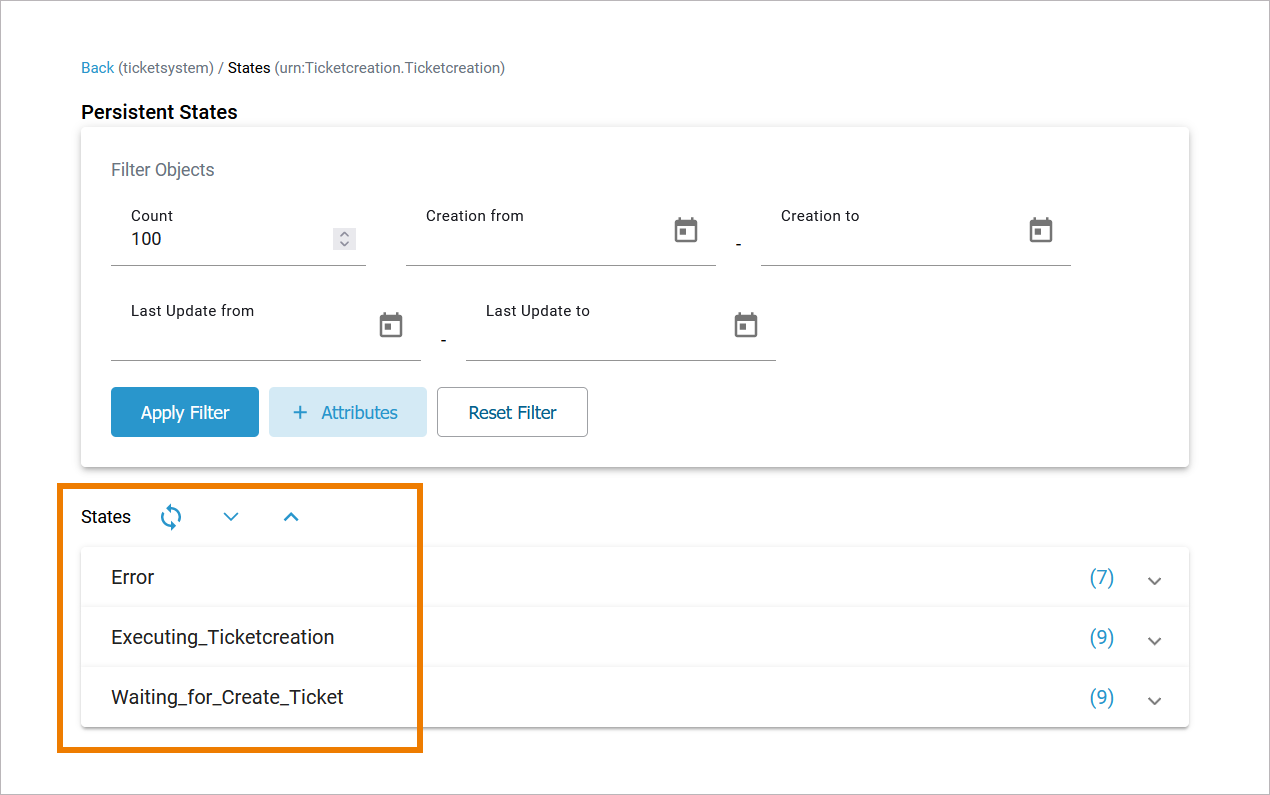This screenshot has height=795, width=1270.
Task: Go Back via breadcrumb link
Action: click(97, 68)
